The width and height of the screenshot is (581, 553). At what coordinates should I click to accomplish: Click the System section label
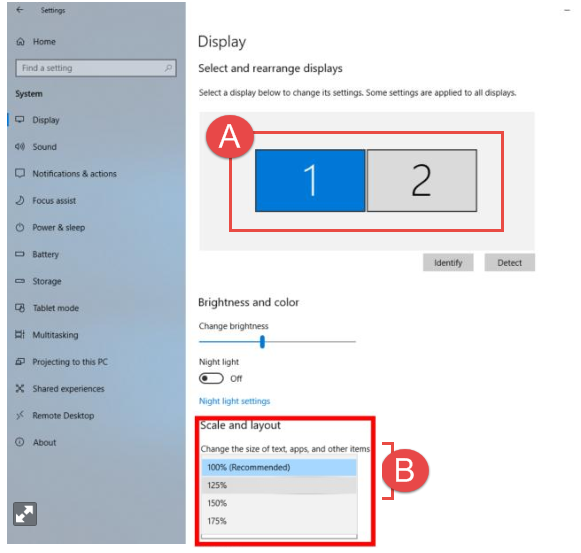(x=29, y=94)
